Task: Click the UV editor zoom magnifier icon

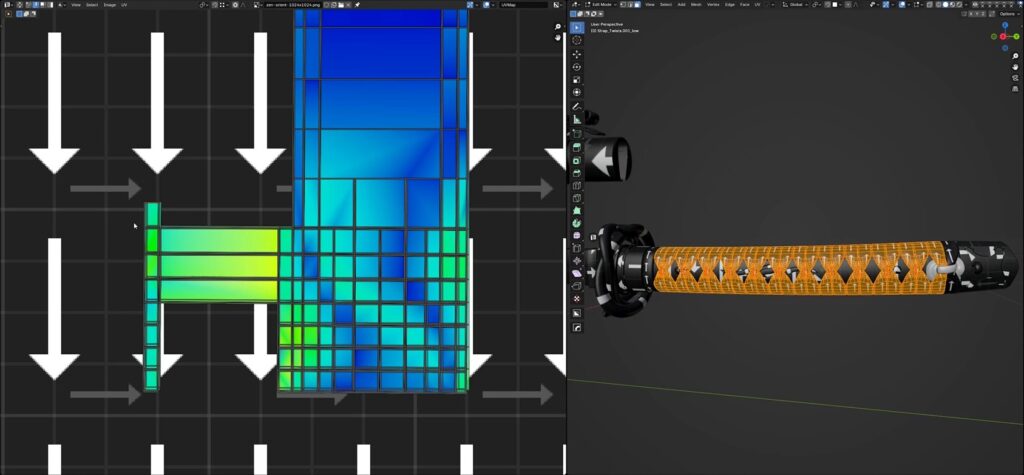Action: click(558, 27)
